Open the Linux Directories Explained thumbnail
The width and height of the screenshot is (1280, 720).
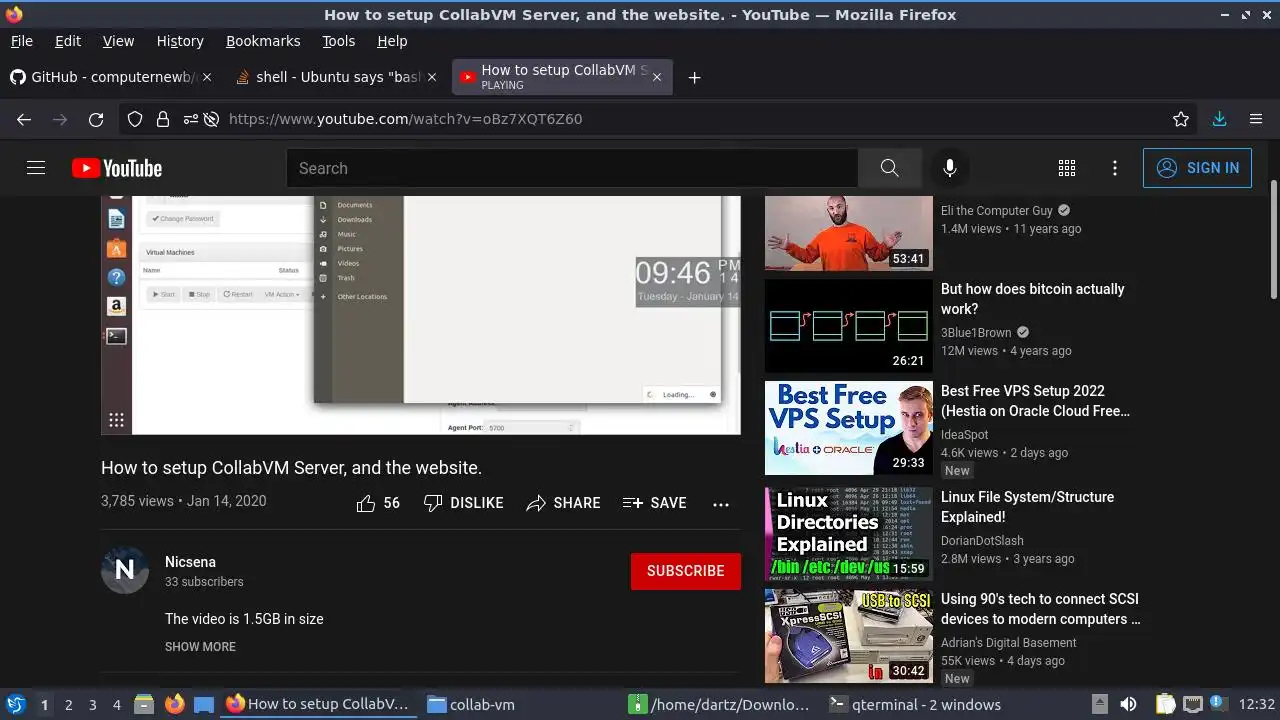pos(849,534)
